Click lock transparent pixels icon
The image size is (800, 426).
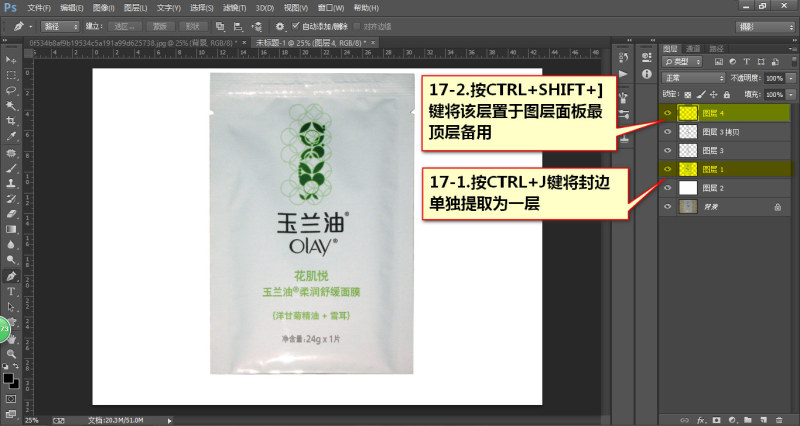688,94
